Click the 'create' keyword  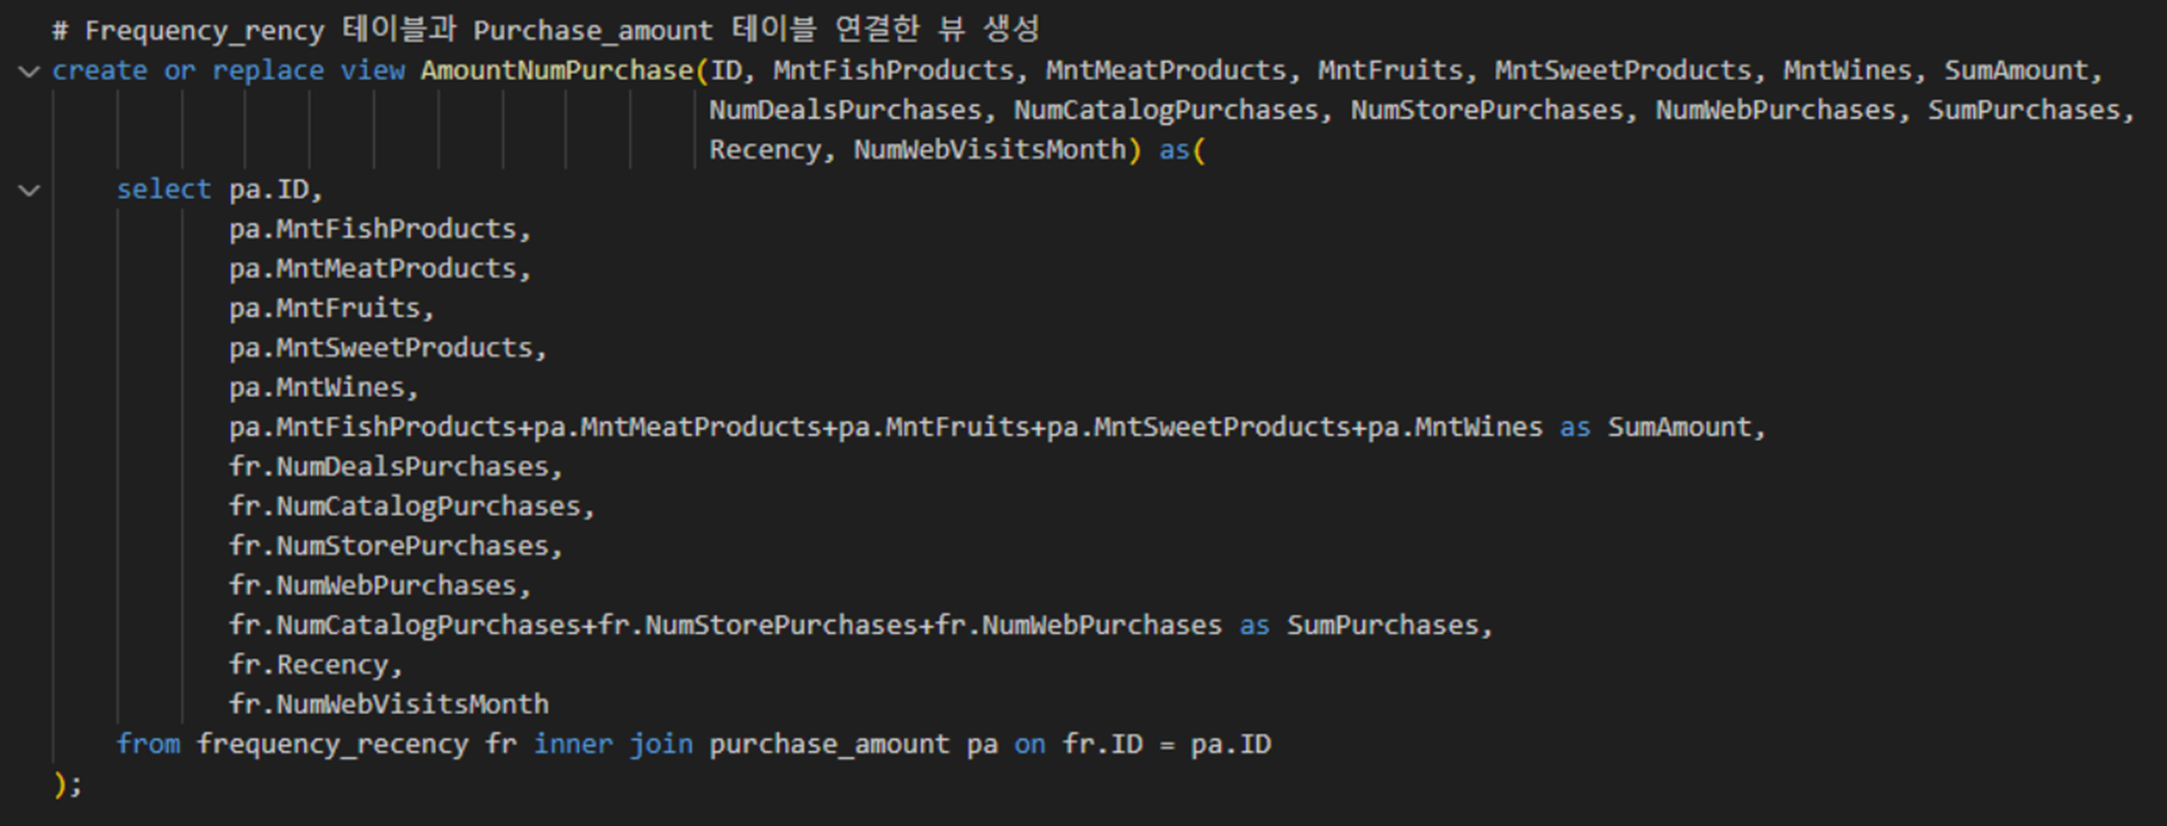pyautogui.click(x=100, y=71)
